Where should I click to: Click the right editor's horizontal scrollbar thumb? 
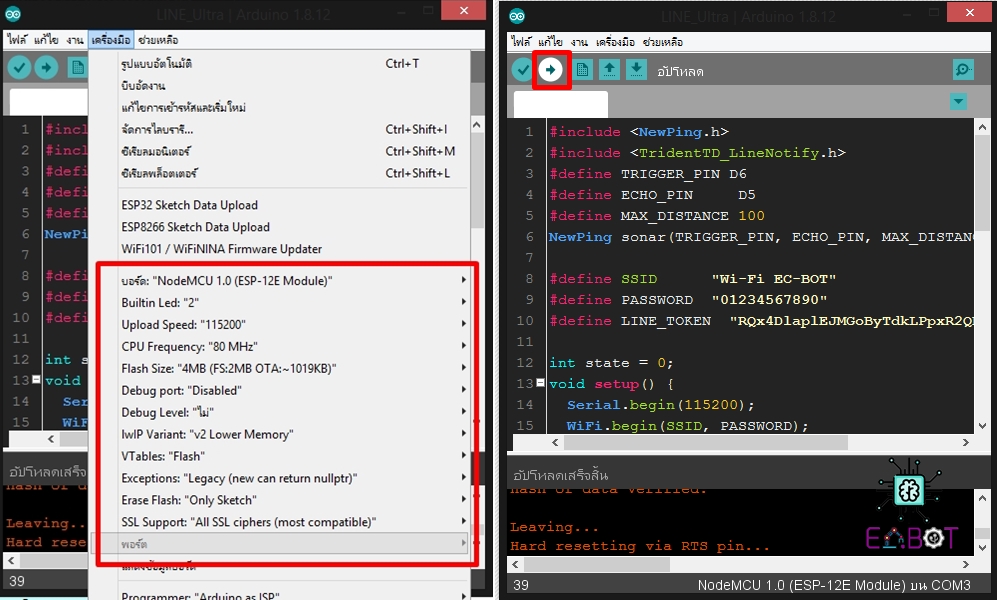(x=705, y=442)
